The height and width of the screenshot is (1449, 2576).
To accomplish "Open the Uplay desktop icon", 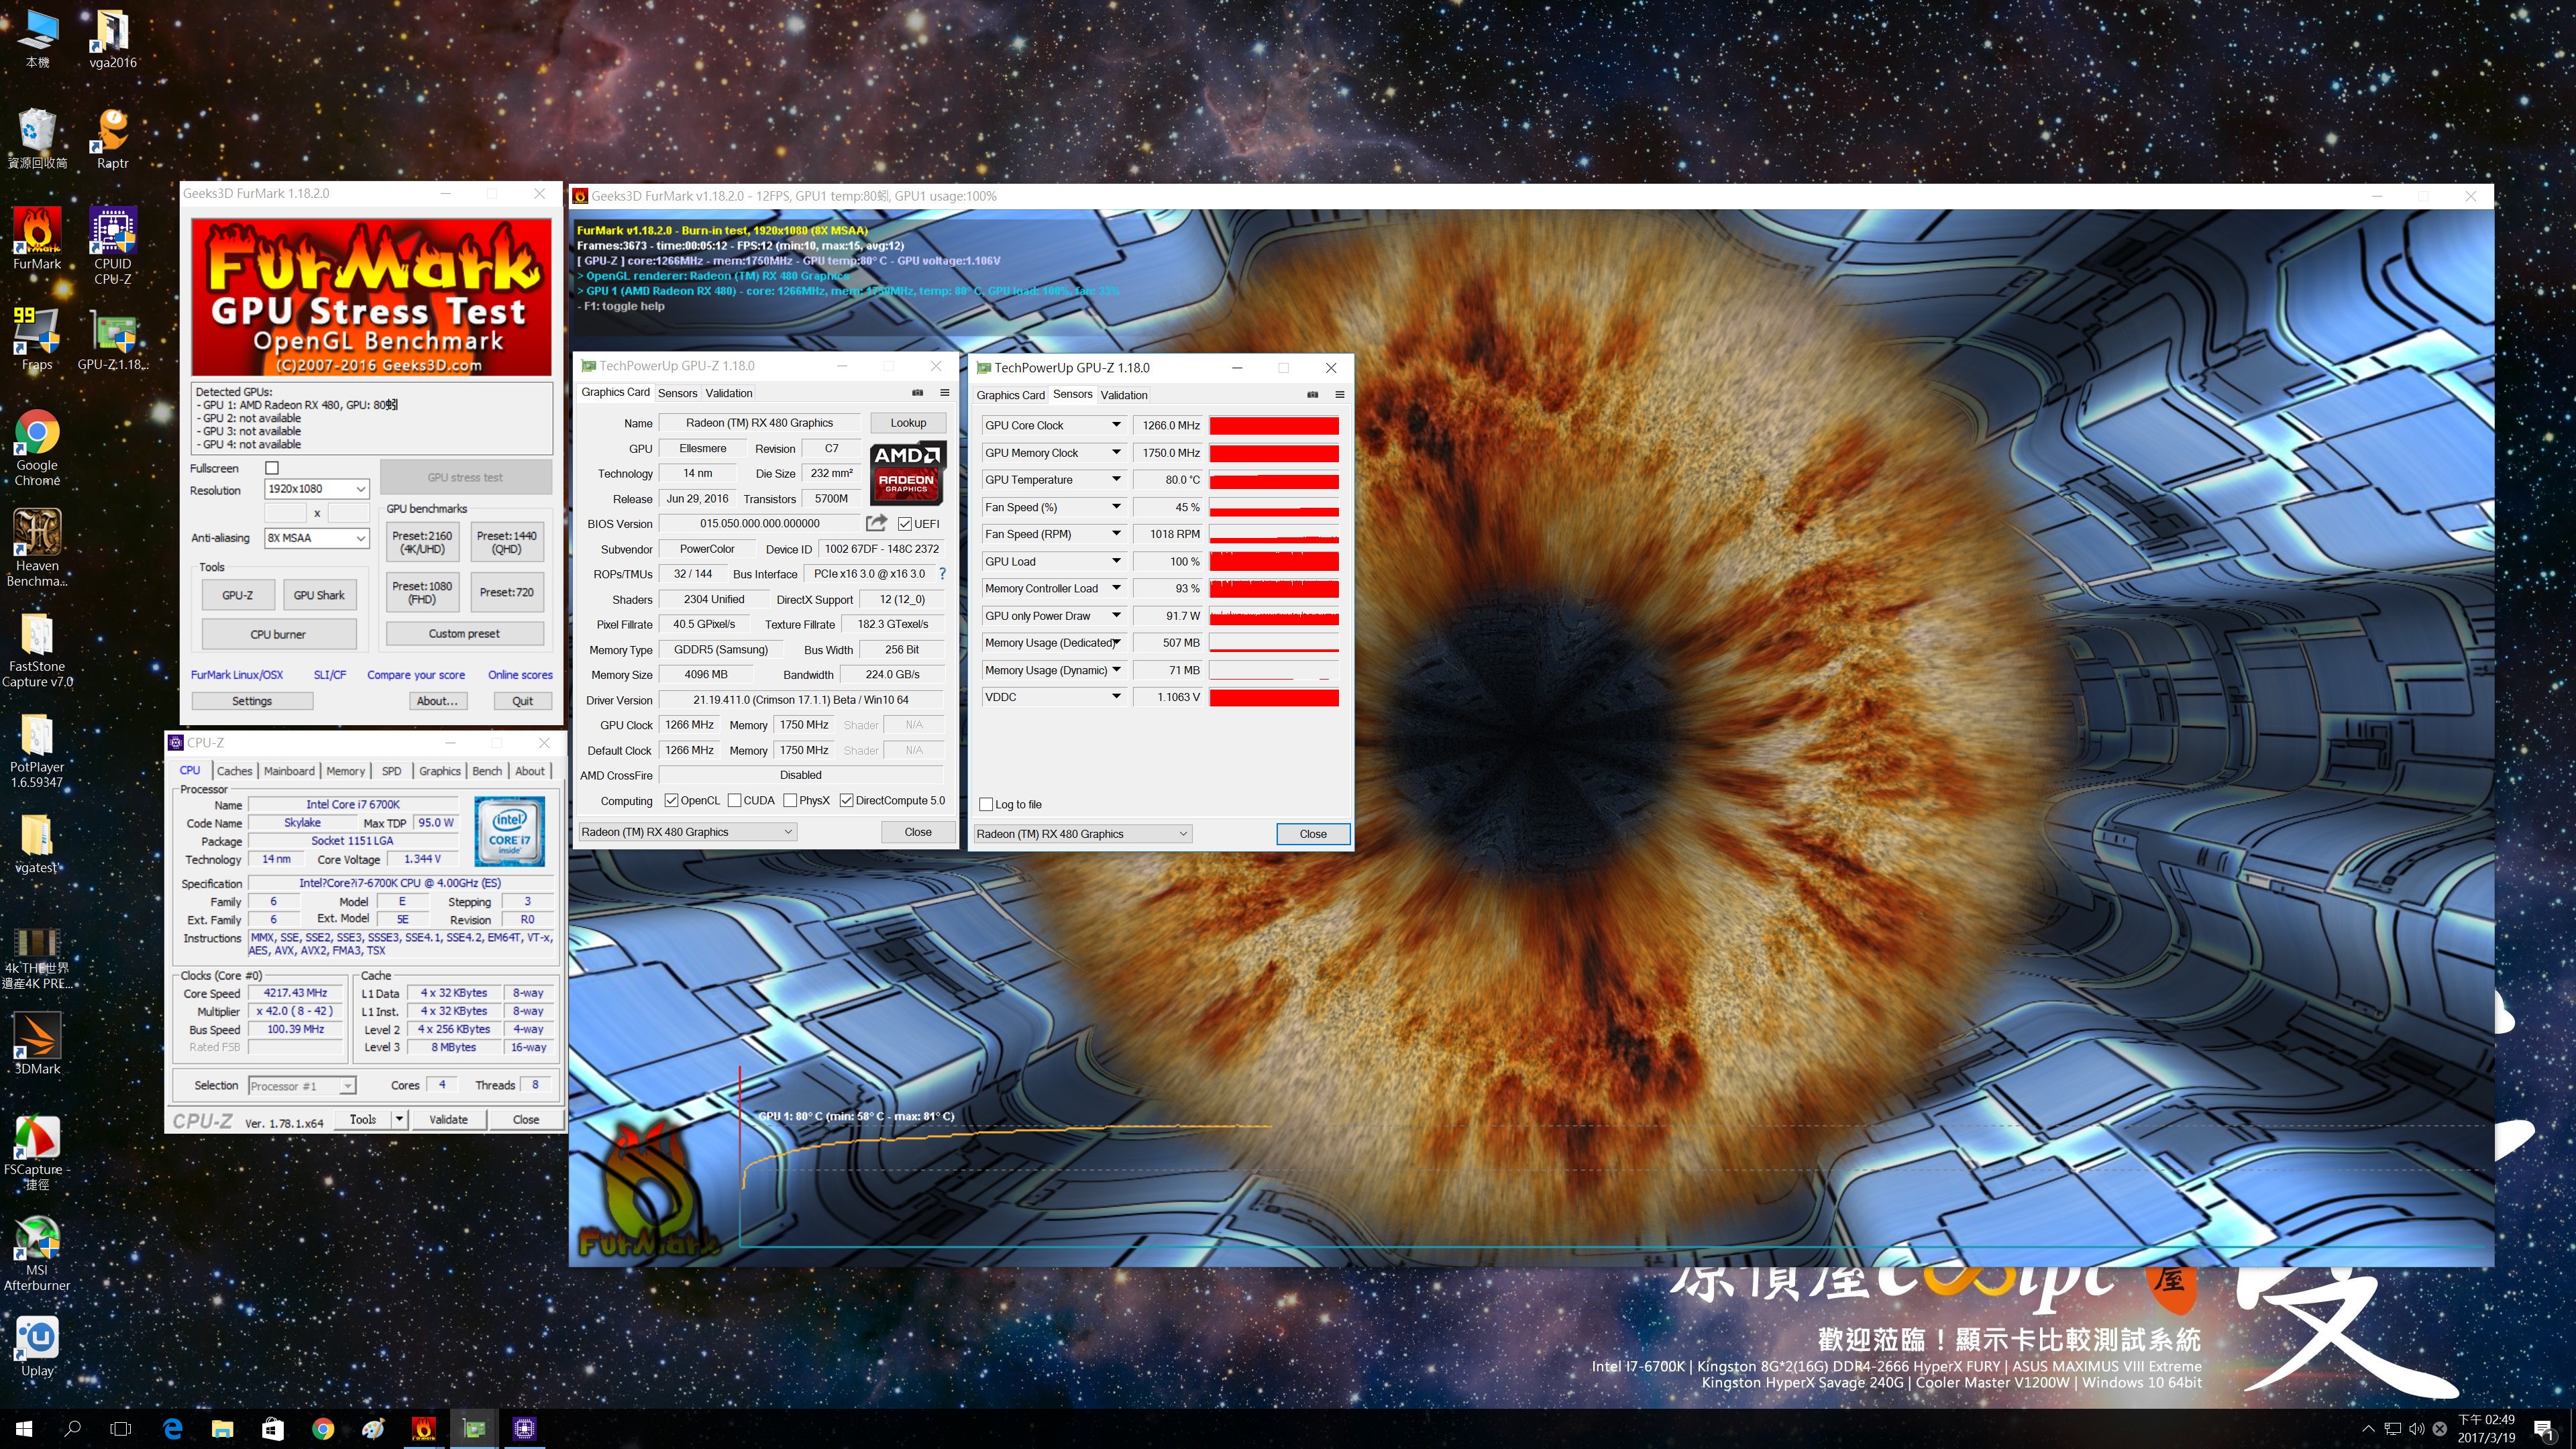I will click(x=37, y=1345).
